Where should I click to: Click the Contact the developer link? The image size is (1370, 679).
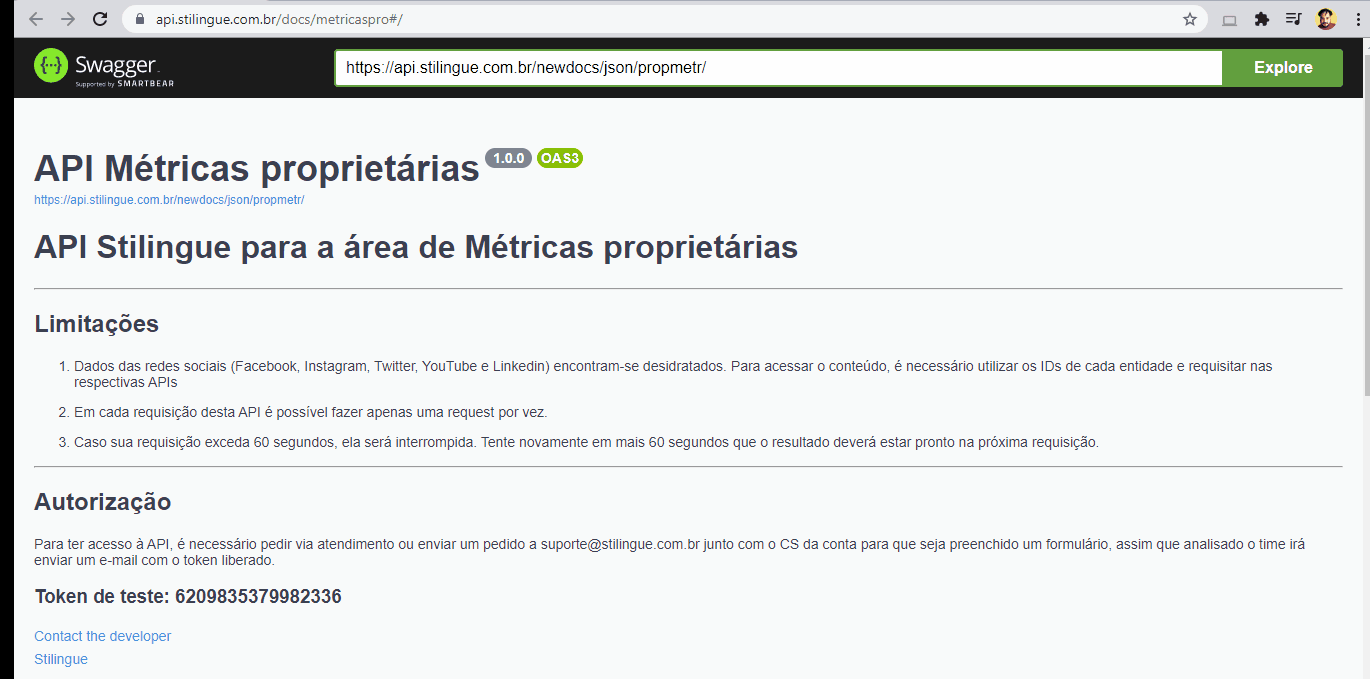click(x=103, y=636)
